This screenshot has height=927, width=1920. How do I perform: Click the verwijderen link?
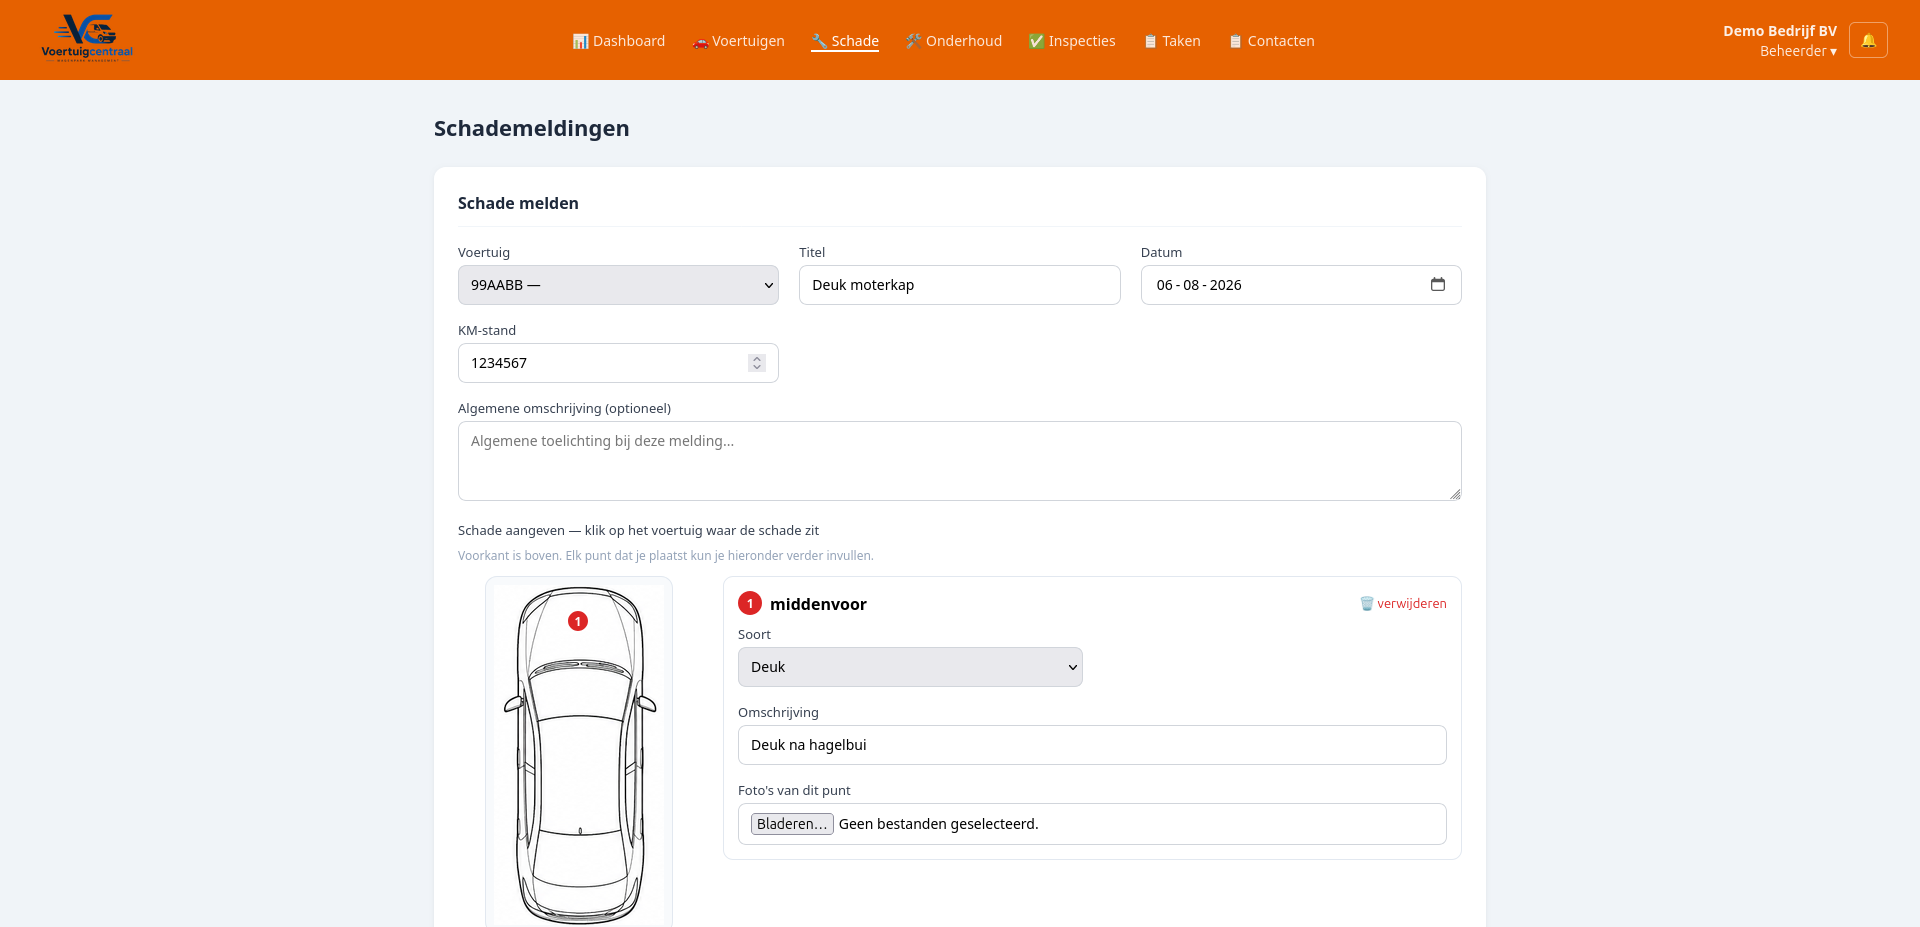1411,603
